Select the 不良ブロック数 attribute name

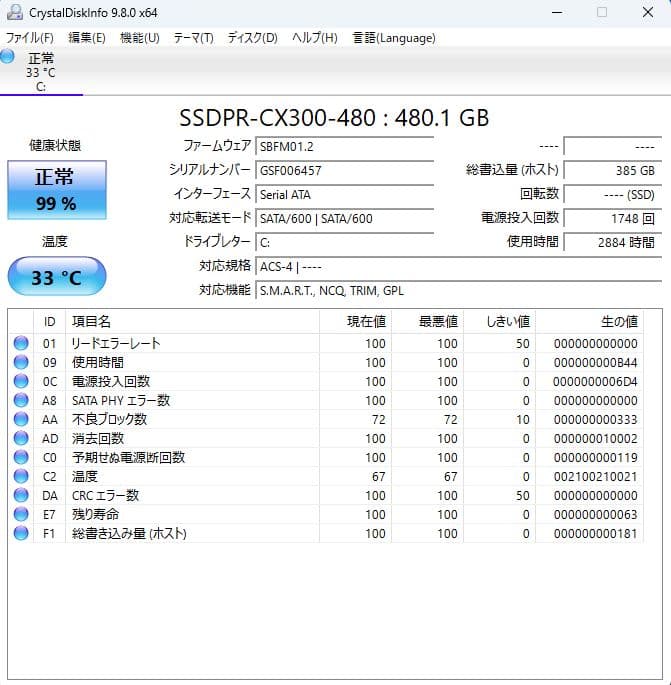pos(109,419)
